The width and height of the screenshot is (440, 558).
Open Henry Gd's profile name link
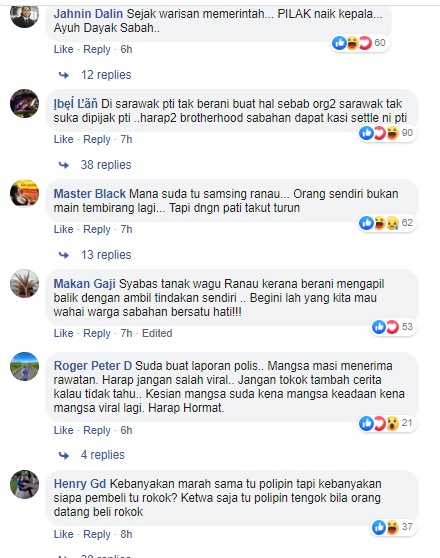tap(80, 484)
